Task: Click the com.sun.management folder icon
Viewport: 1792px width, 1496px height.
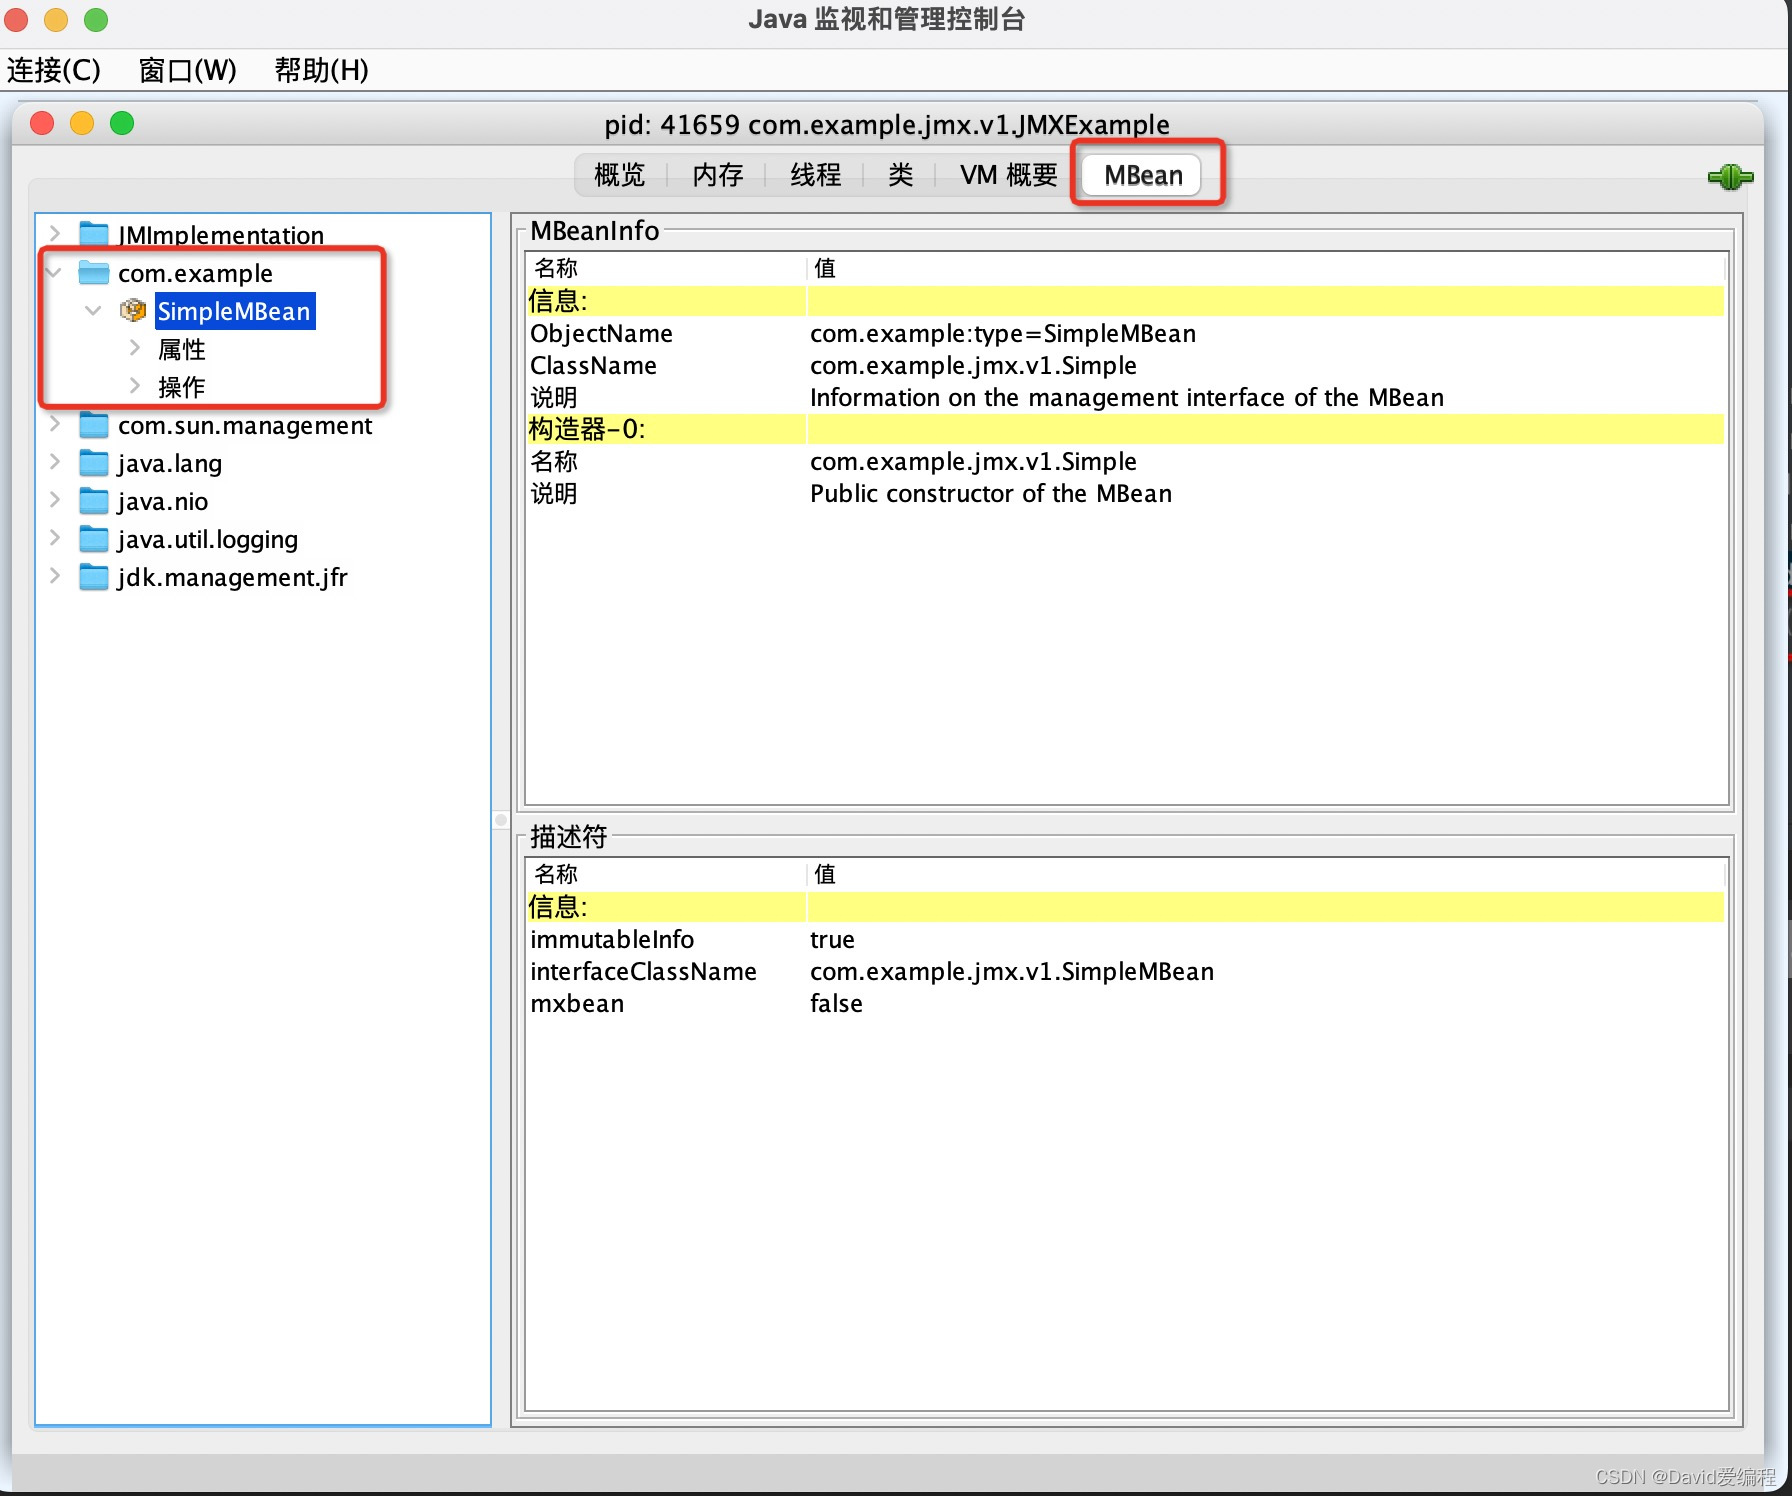Action: (x=94, y=425)
